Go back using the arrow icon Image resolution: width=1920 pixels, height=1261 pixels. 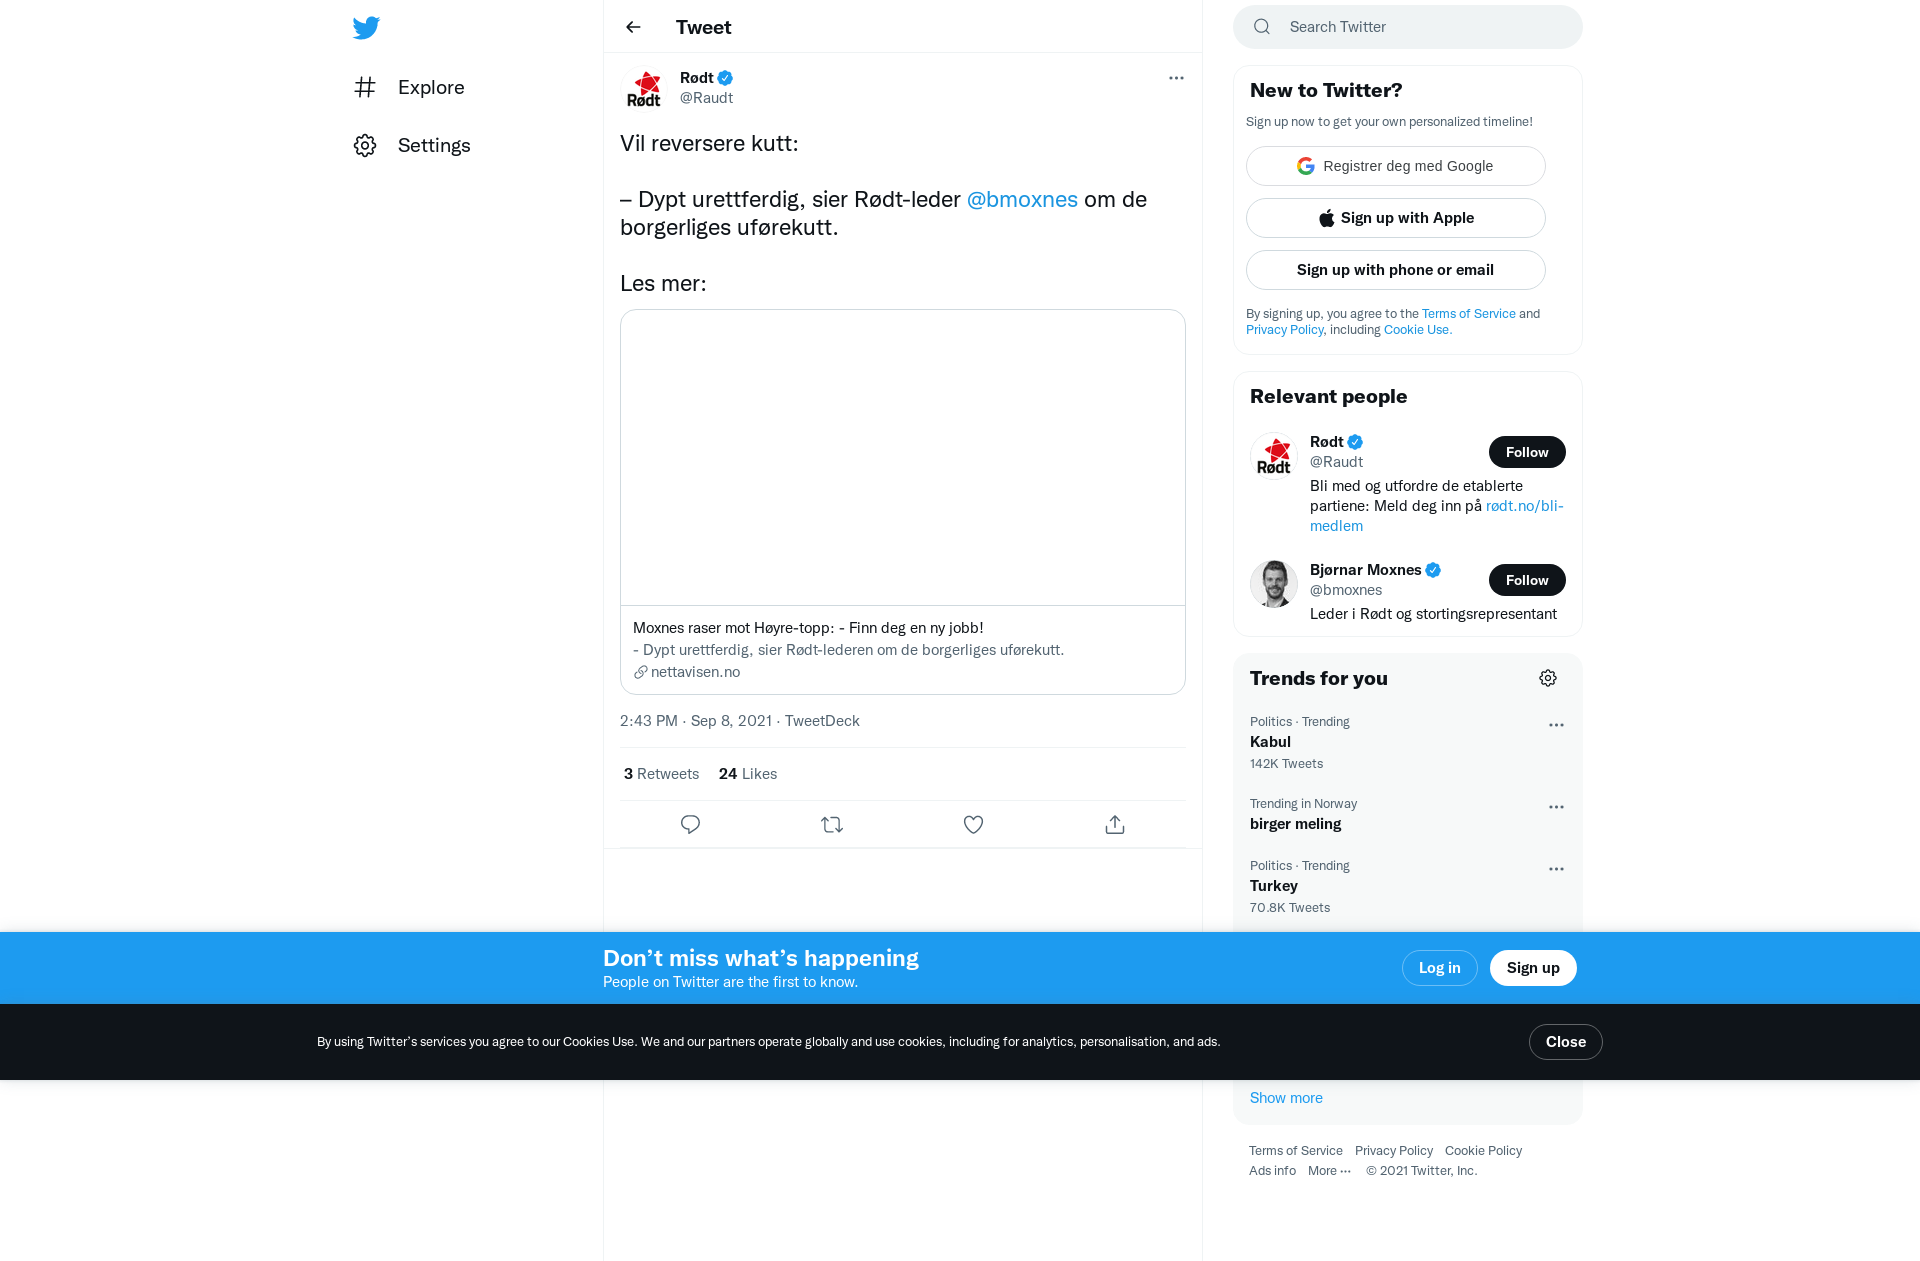pyautogui.click(x=633, y=27)
